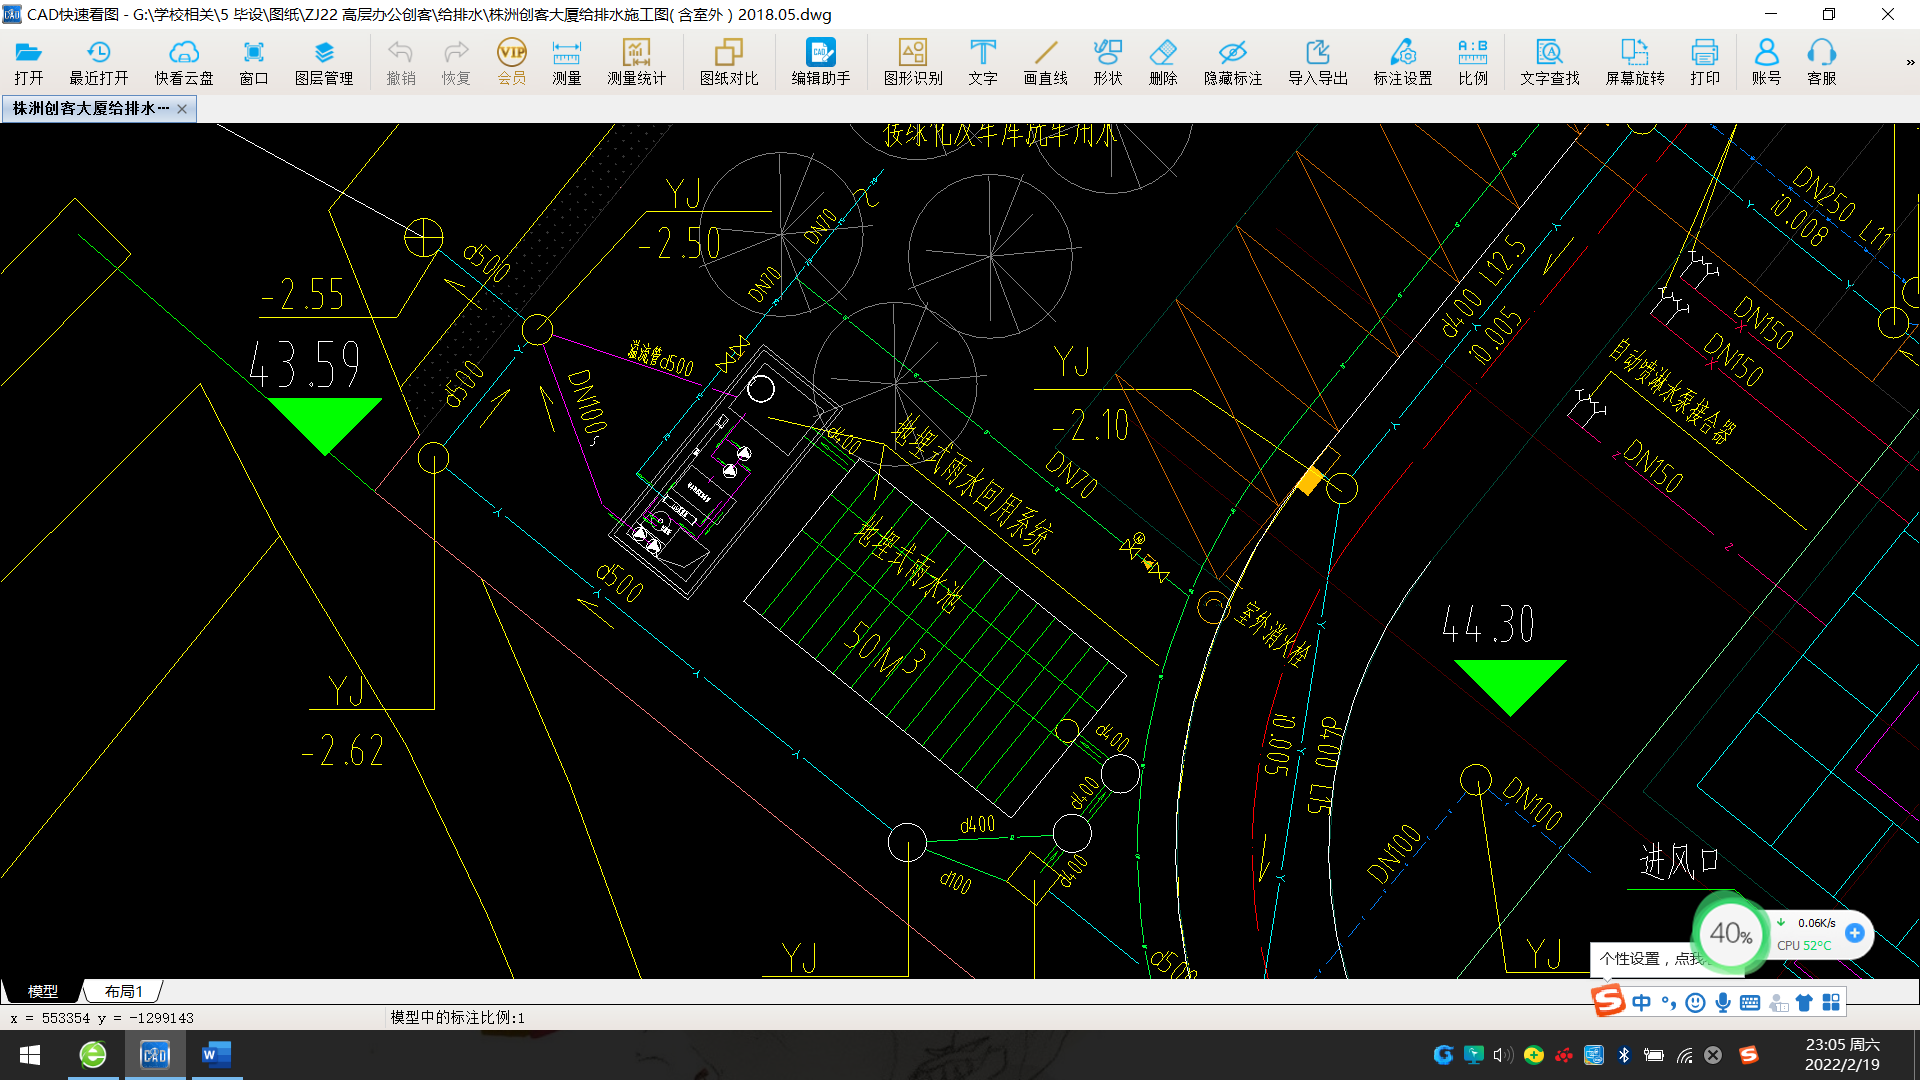Click the 50M3 tank label in the drawing

885,648
